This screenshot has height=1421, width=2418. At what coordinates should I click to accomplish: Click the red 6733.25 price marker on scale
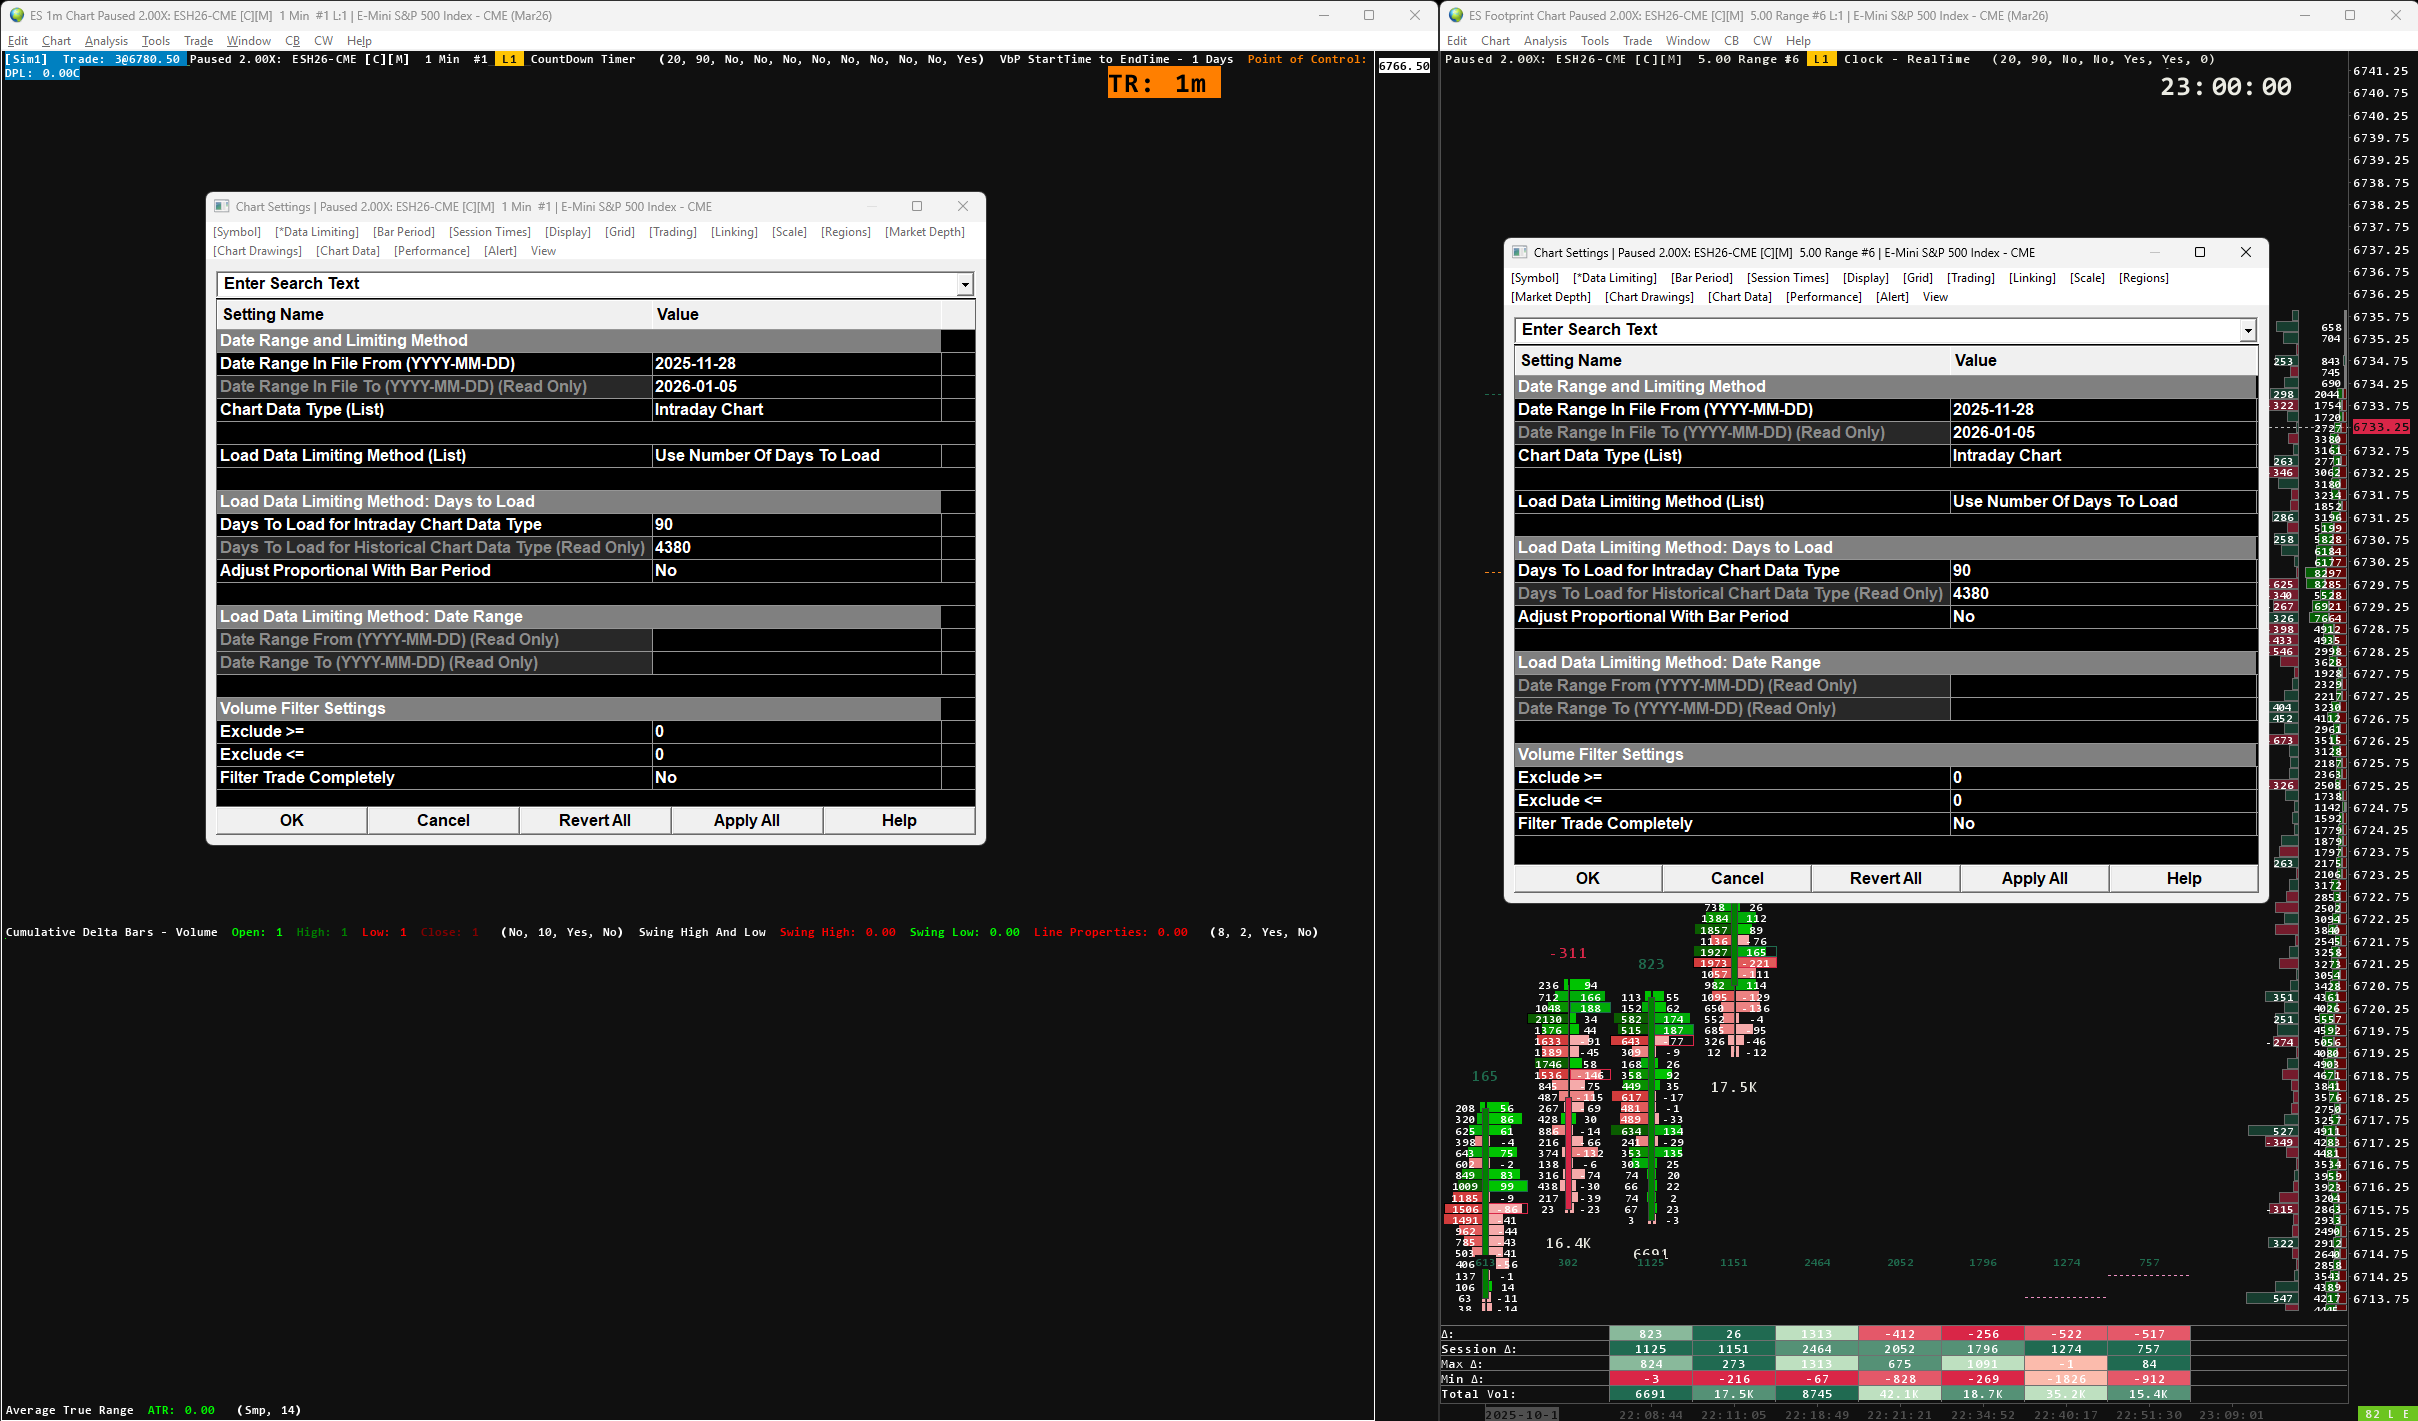2380,427
